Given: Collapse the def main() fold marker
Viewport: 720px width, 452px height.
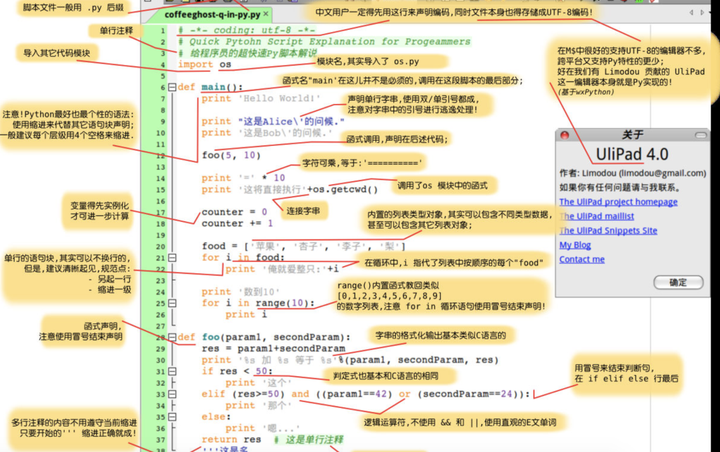Looking at the screenshot, I should pos(172,87).
